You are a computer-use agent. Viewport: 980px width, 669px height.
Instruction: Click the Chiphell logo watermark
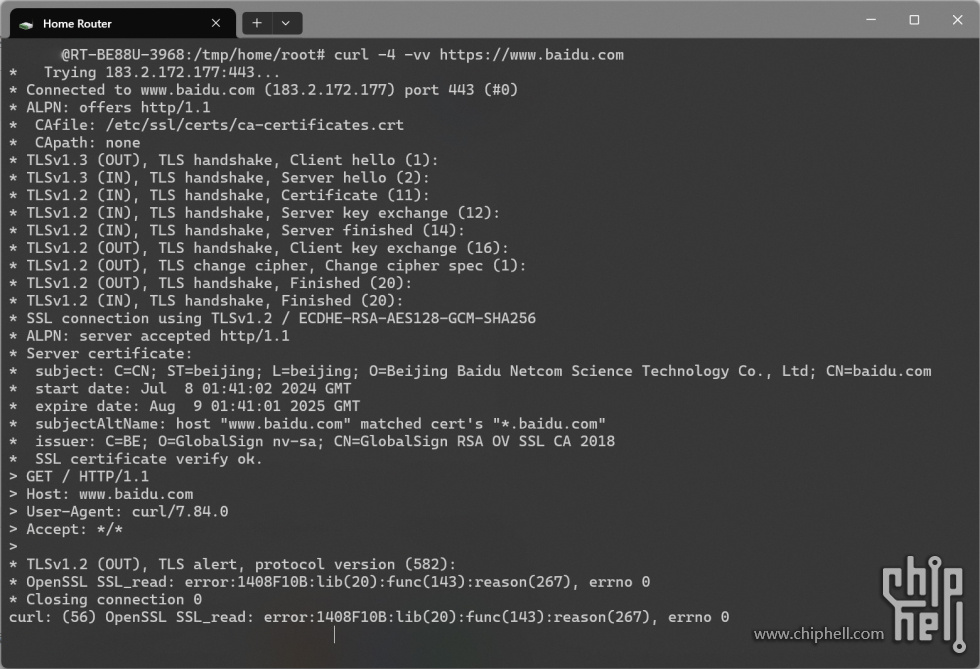923,603
